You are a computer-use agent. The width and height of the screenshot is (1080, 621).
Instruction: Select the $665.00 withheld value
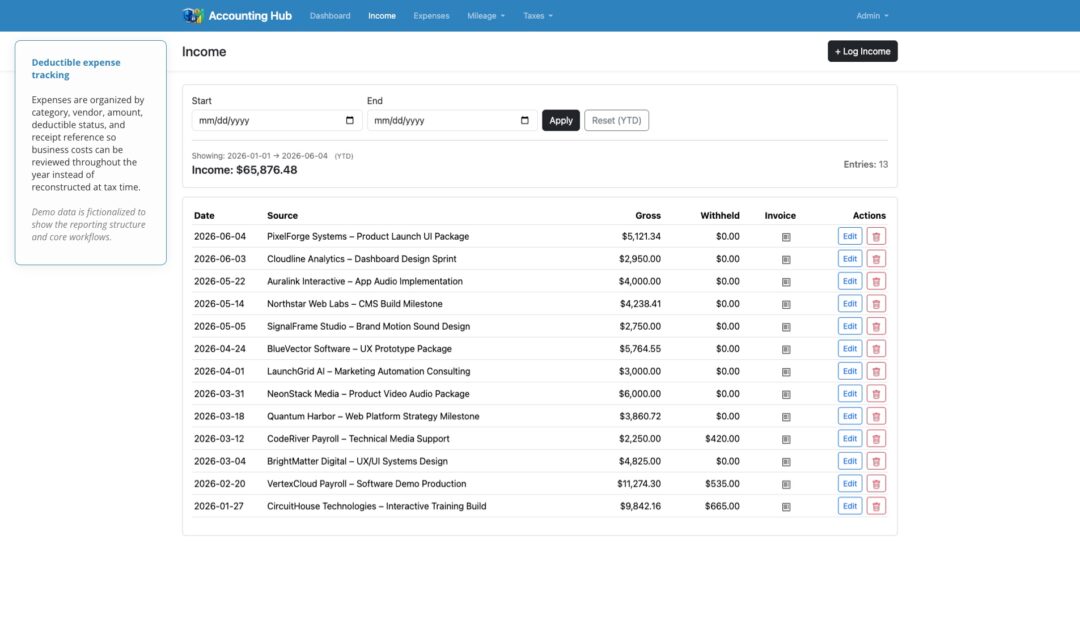point(722,506)
